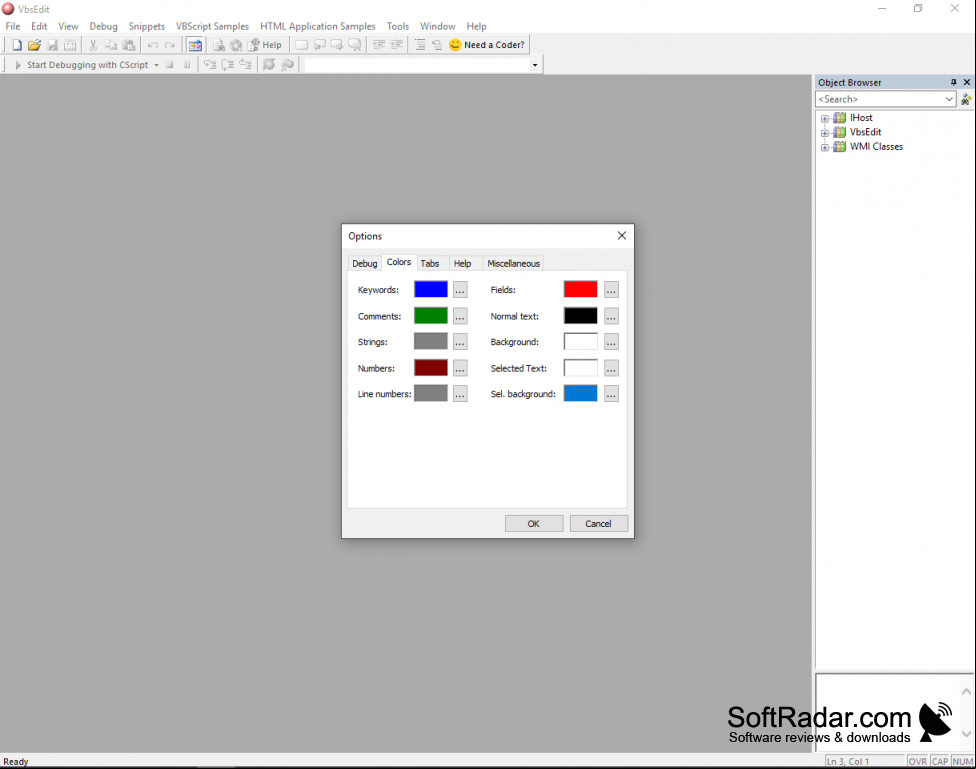The height and width of the screenshot is (769, 976).
Task: Open the Tools menu
Action: point(398,26)
